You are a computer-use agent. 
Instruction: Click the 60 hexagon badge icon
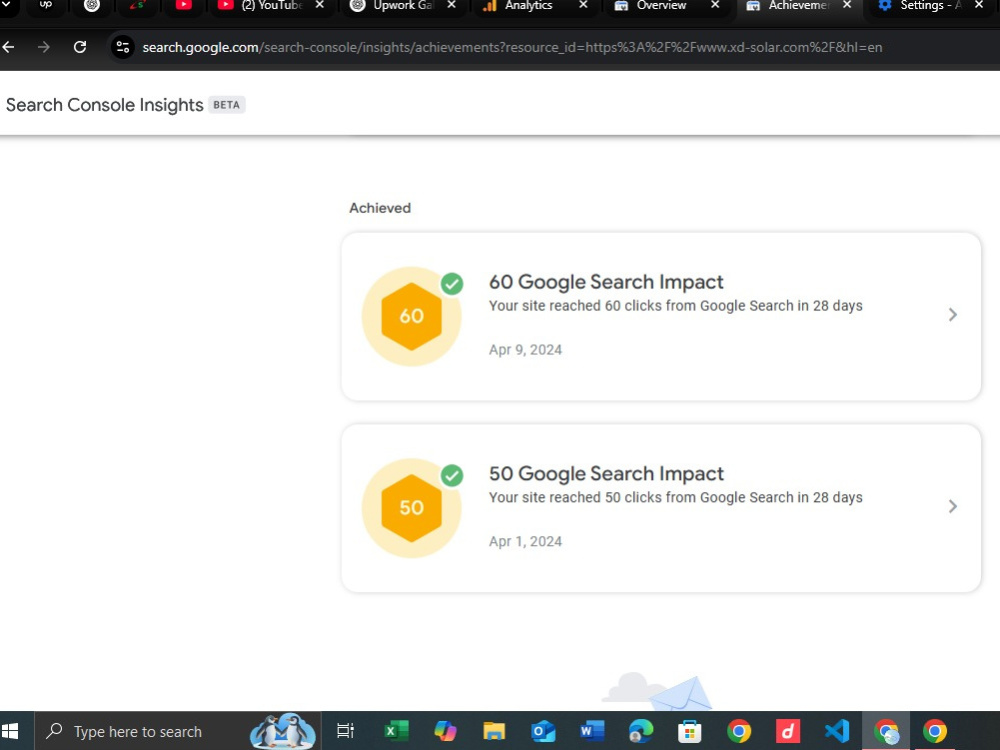(411, 316)
